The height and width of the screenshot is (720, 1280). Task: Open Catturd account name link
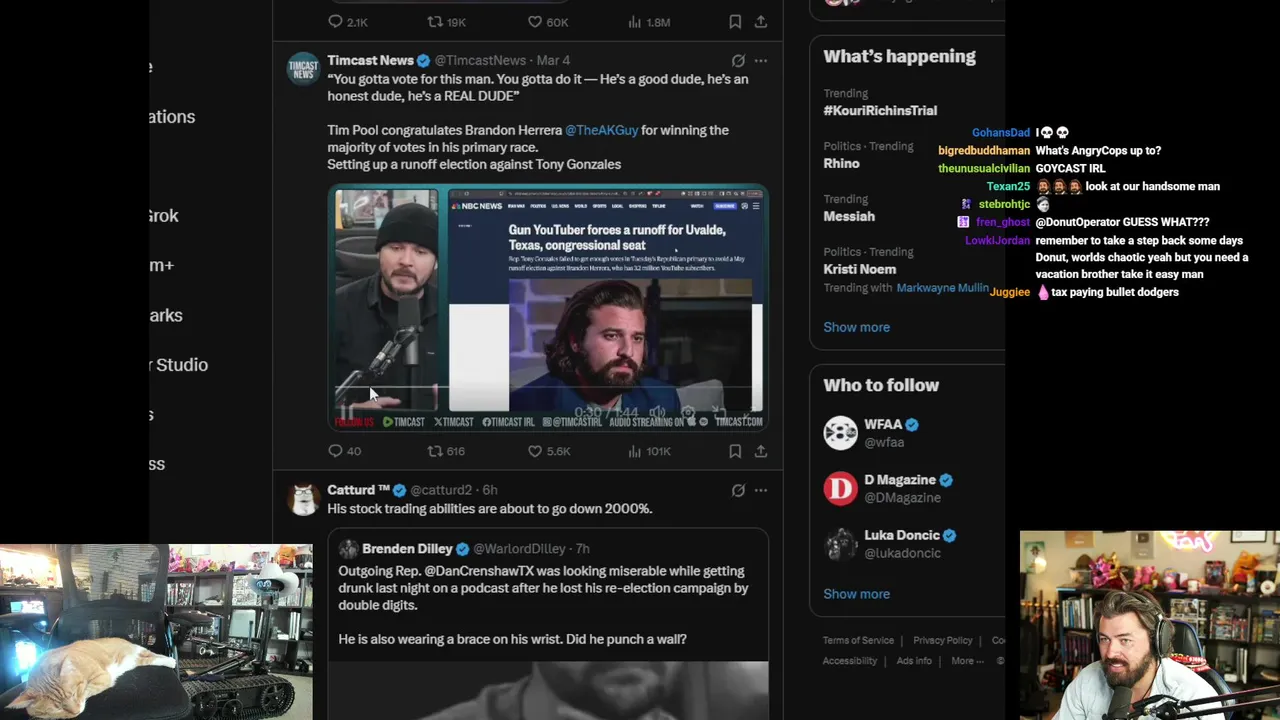[358, 490]
